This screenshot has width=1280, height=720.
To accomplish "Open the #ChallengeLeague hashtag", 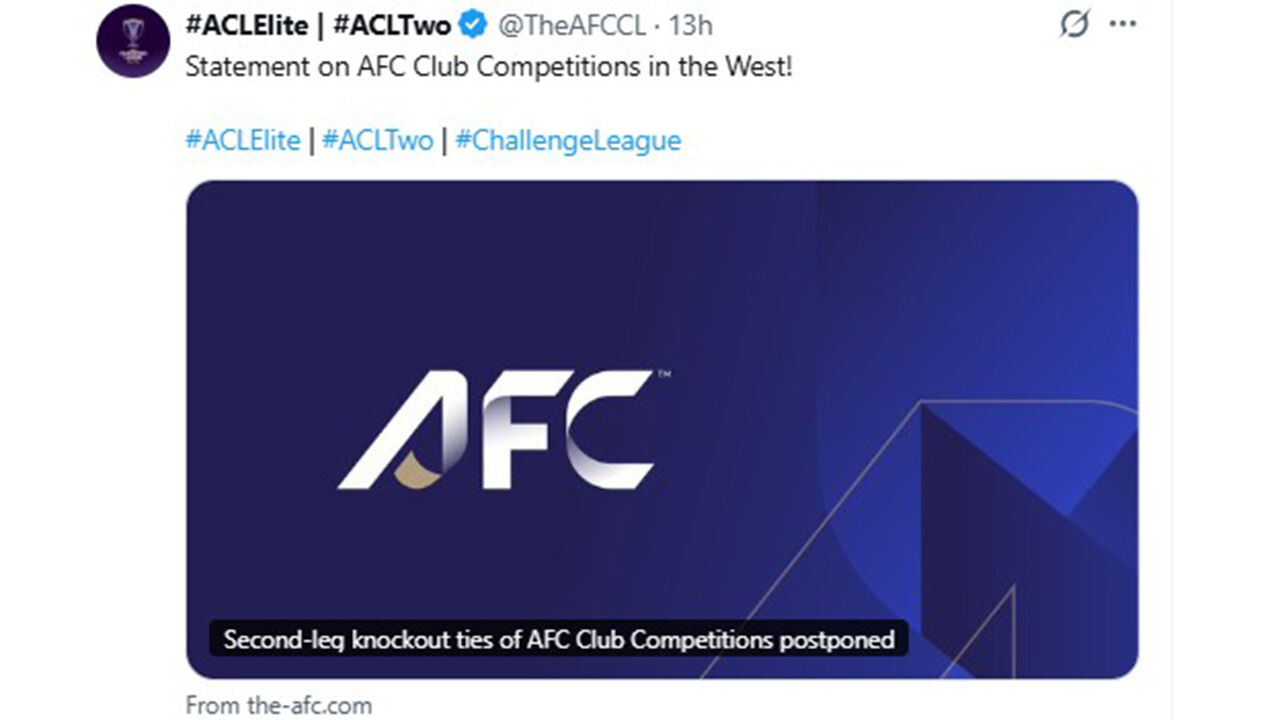I will (568, 140).
